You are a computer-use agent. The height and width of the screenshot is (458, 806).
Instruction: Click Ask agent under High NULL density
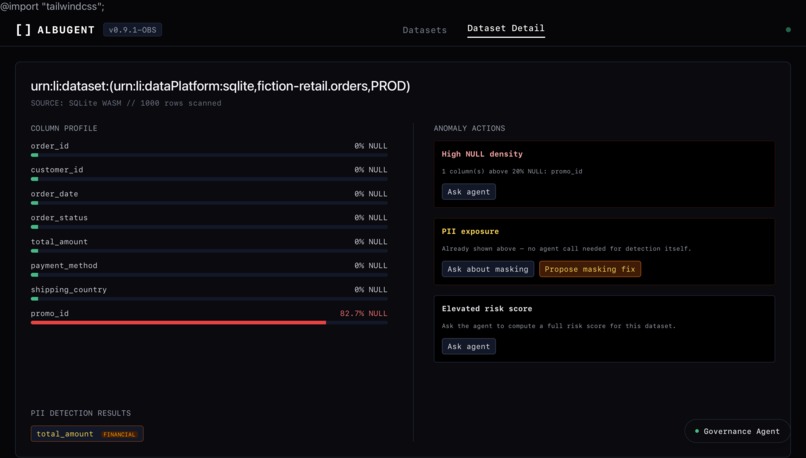click(468, 192)
